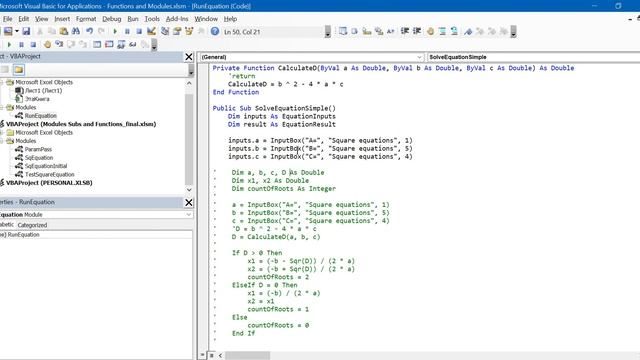640x360 pixels.
Task: Open the Properties Window toolbar icon
Action: pyautogui.click(x=177, y=31)
